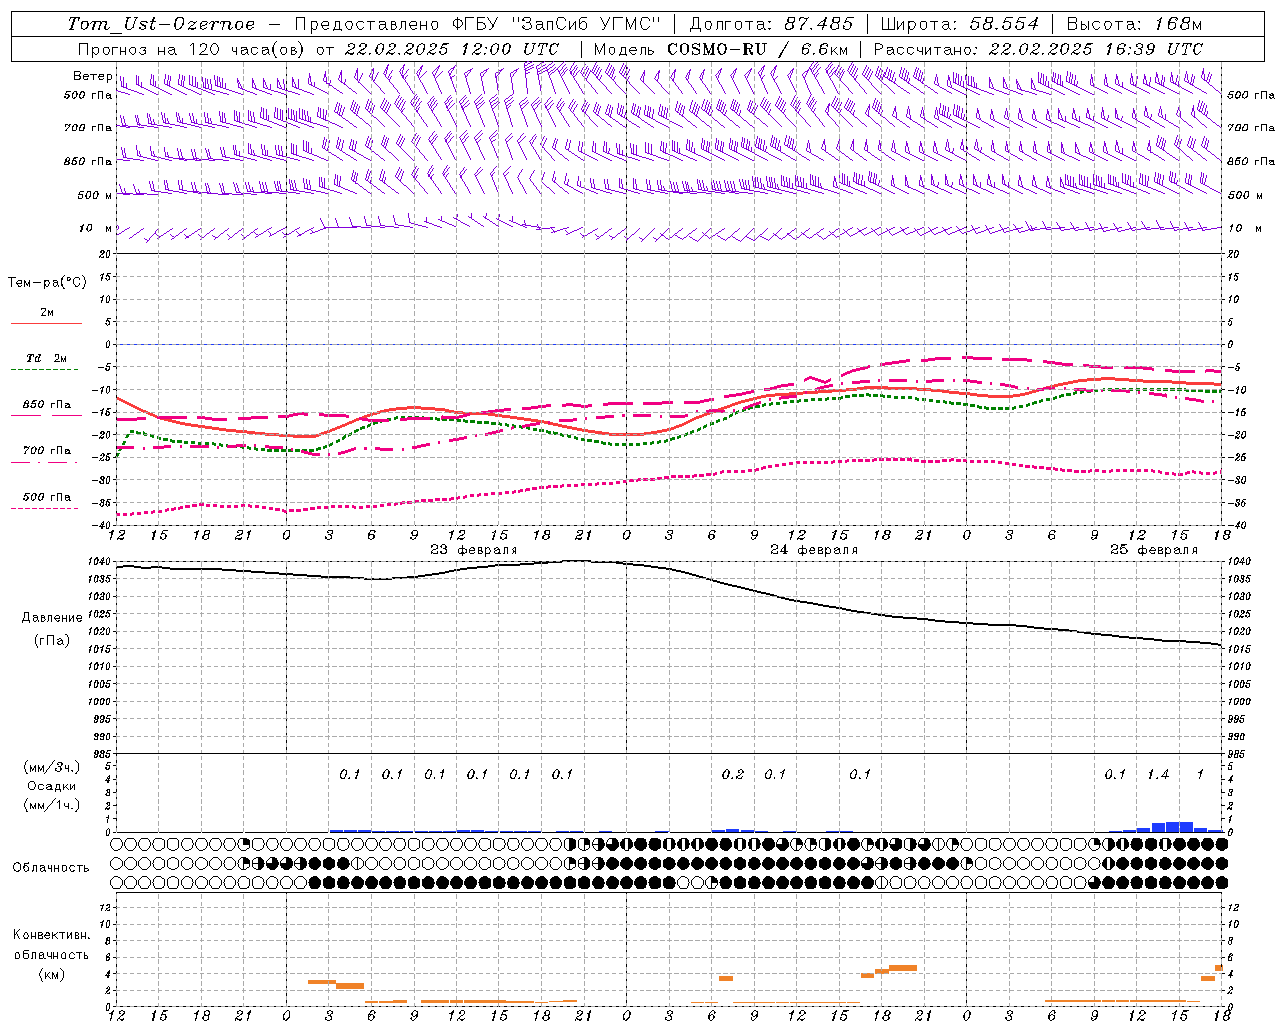
Task: Click the (мм/1ч.) precipitation unit label
Action: 52,805
